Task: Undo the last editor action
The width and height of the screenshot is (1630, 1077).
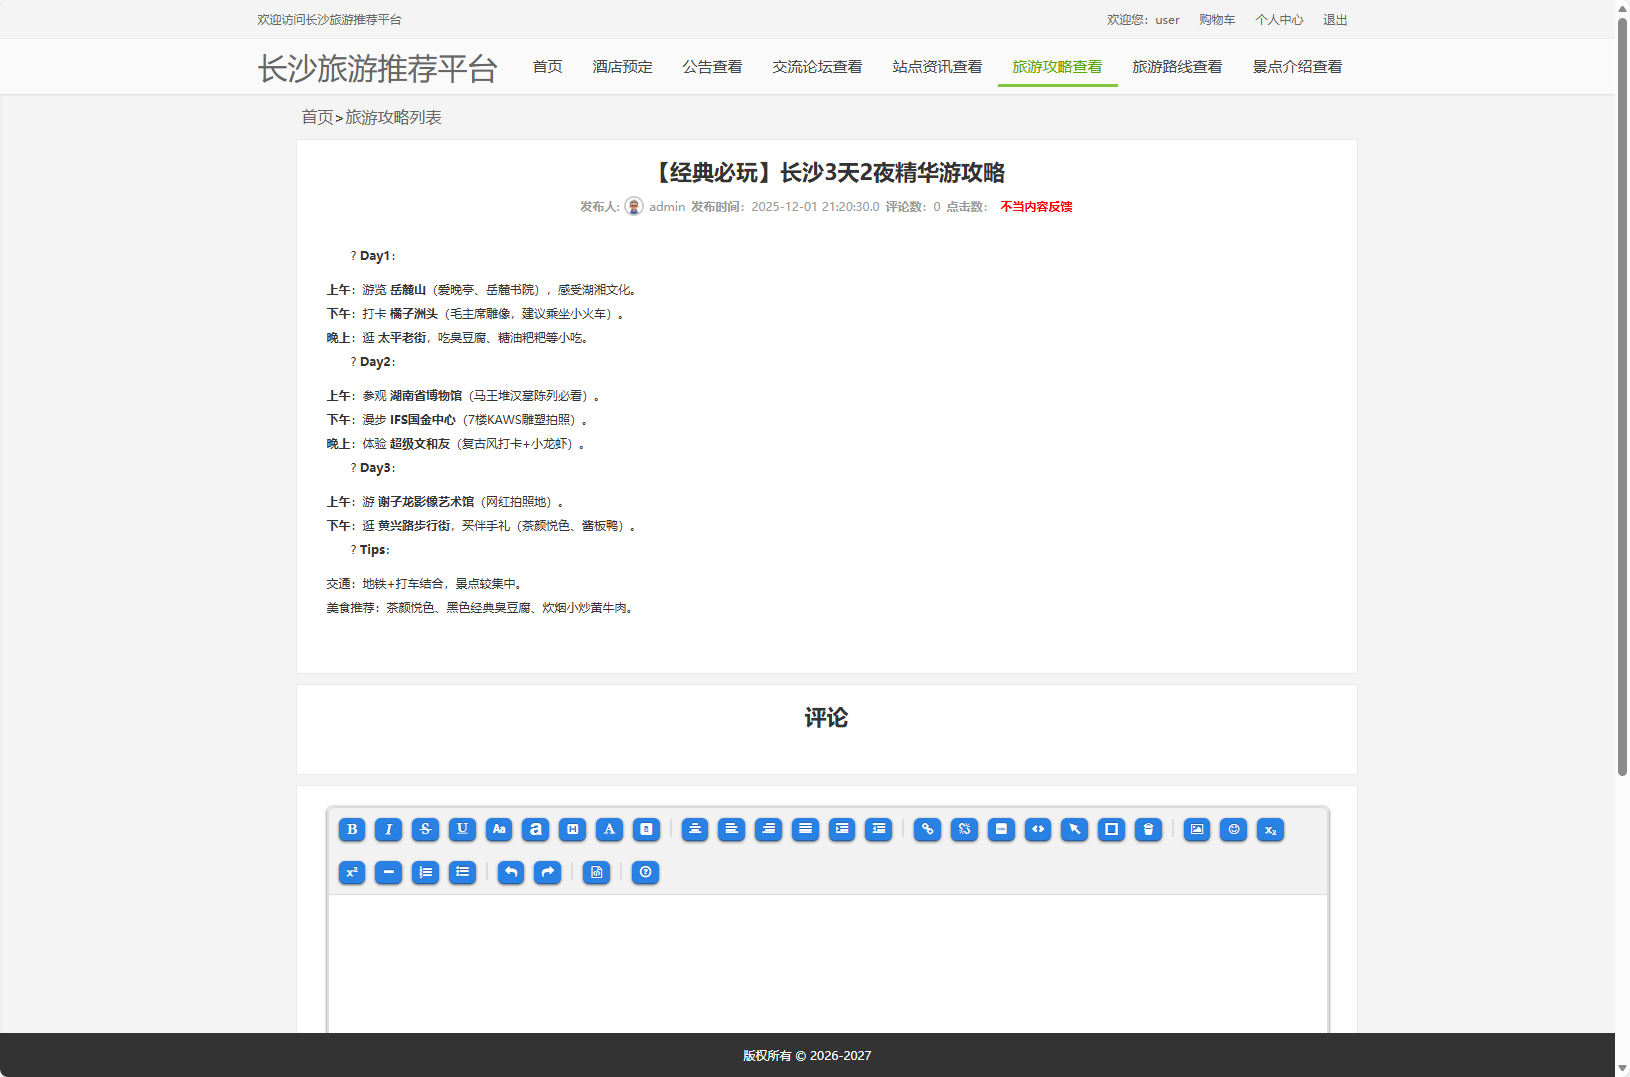Action: point(510,873)
